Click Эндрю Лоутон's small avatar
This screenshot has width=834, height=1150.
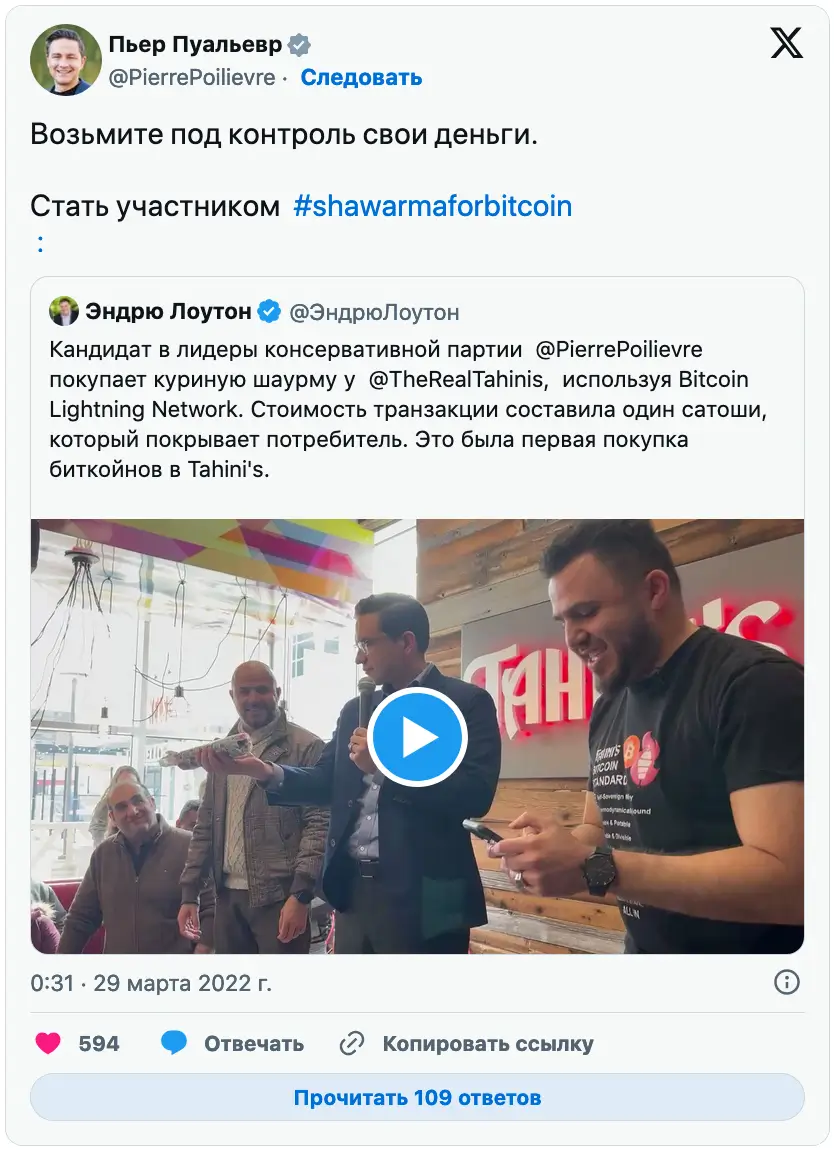coord(64,312)
